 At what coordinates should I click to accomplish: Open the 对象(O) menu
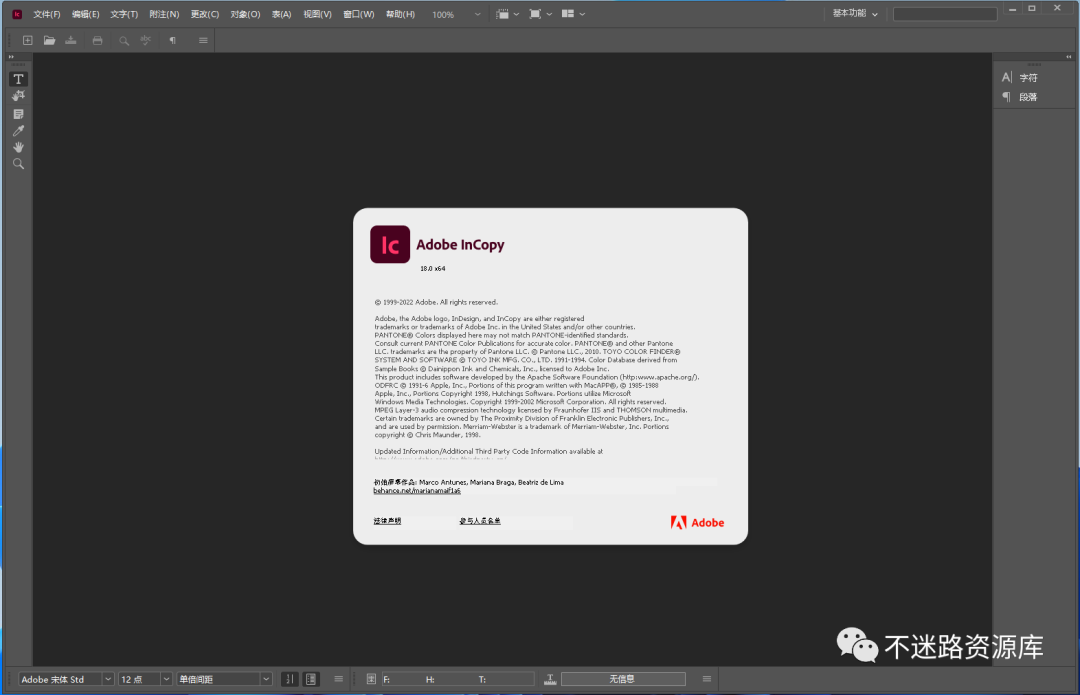(x=245, y=14)
